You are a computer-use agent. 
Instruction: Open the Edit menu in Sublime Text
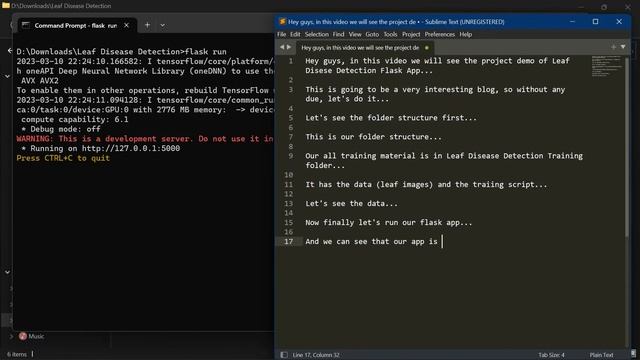(295, 34)
